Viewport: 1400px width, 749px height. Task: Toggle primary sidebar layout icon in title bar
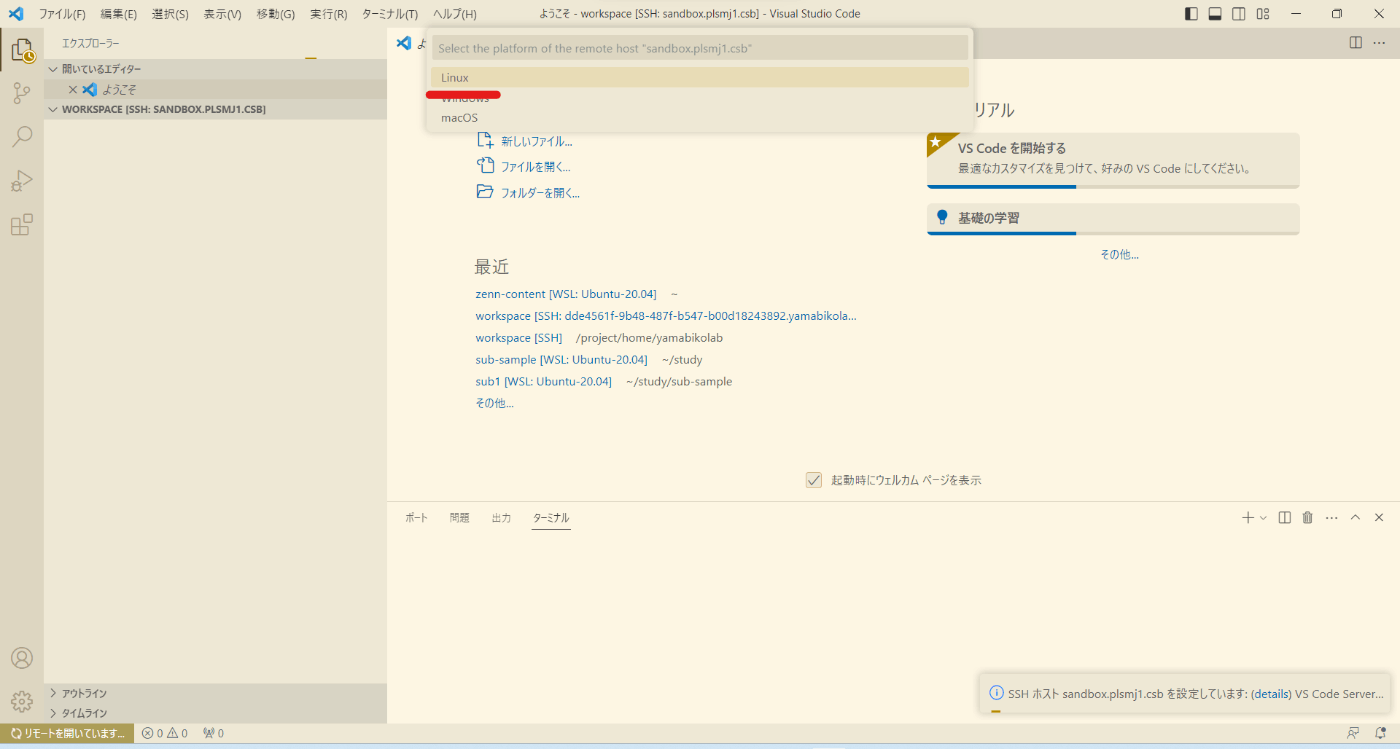1191,14
